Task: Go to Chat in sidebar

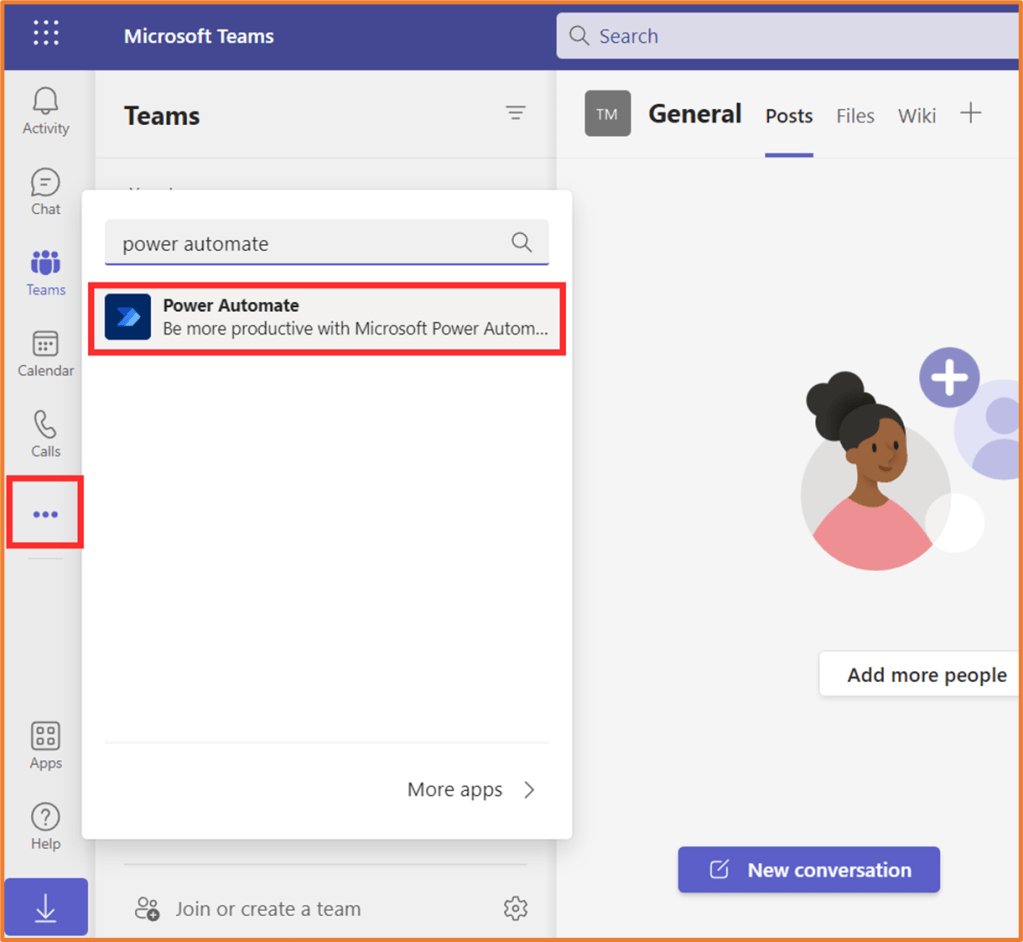Action: point(46,191)
